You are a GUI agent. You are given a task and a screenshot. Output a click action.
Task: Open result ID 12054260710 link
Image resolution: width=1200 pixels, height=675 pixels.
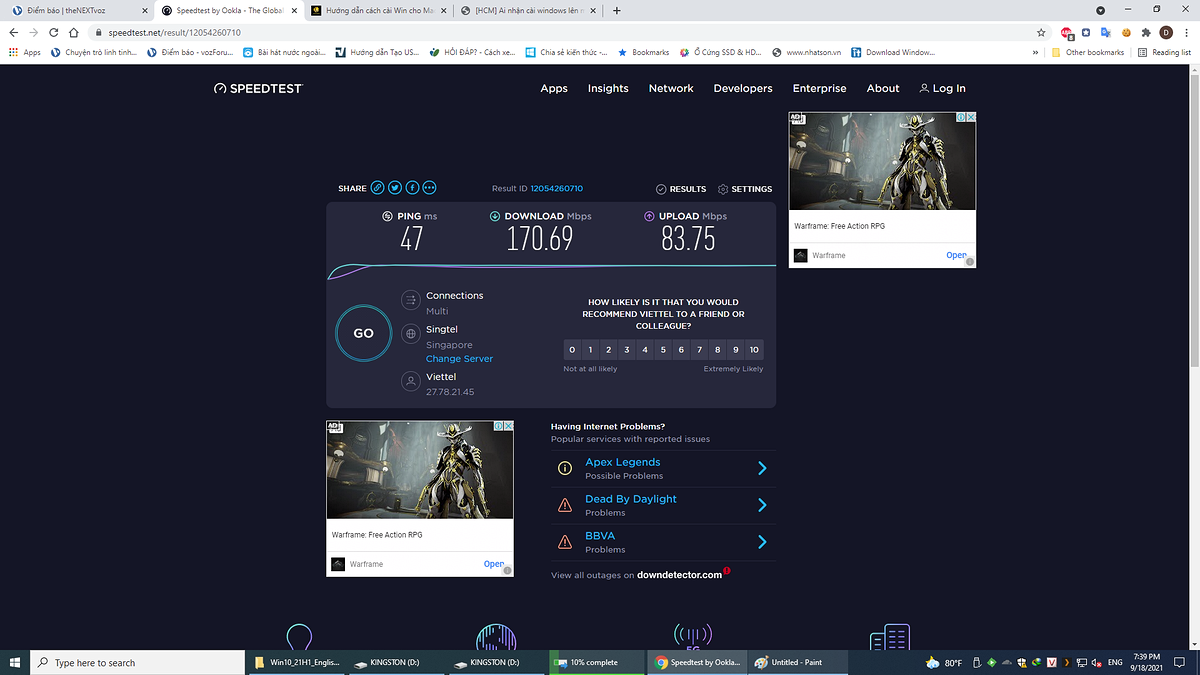pyautogui.click(x=556, y=189)
